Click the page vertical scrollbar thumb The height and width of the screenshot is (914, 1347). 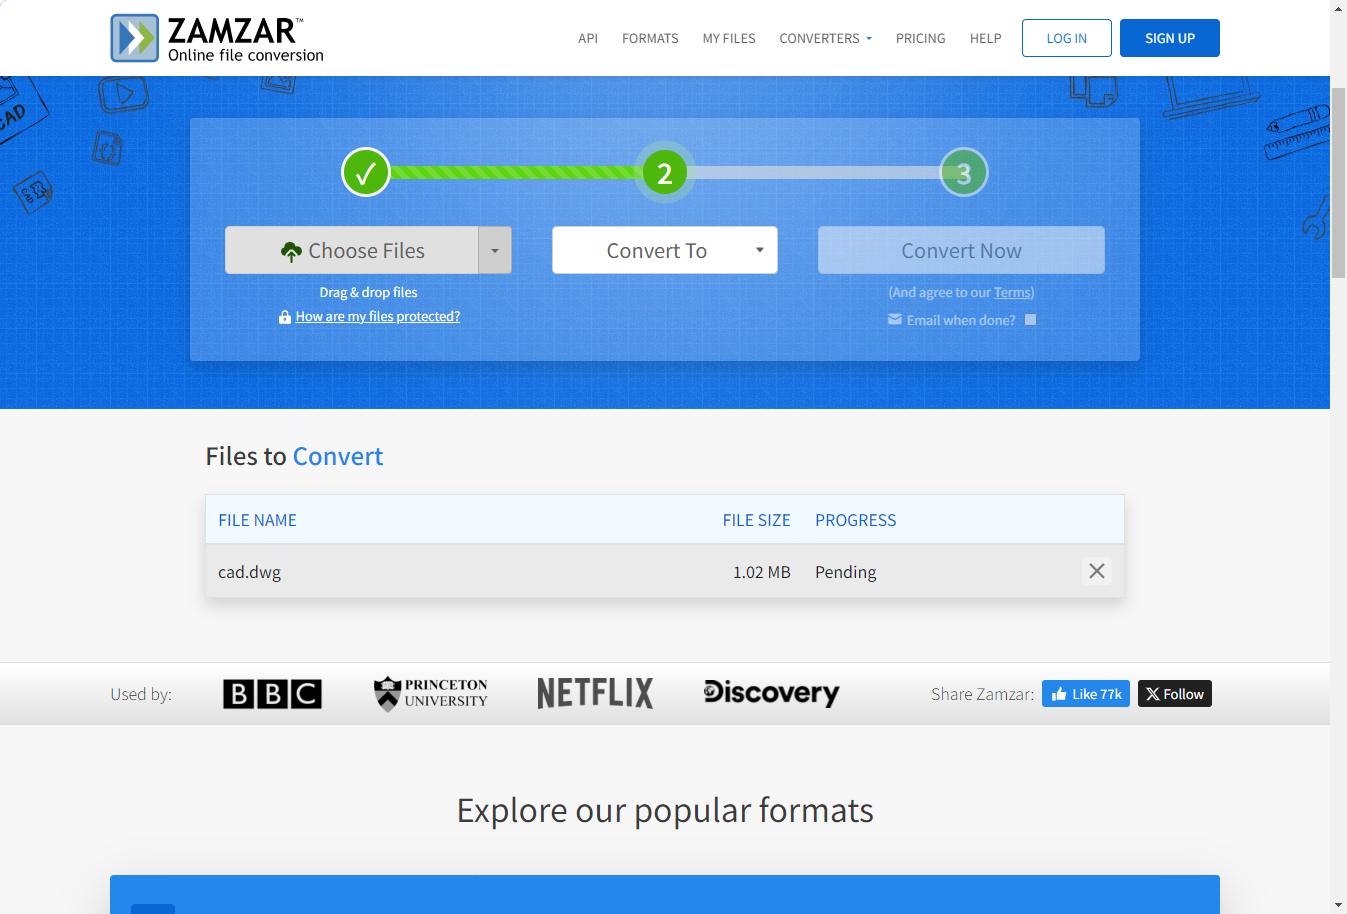(1338, 182)
